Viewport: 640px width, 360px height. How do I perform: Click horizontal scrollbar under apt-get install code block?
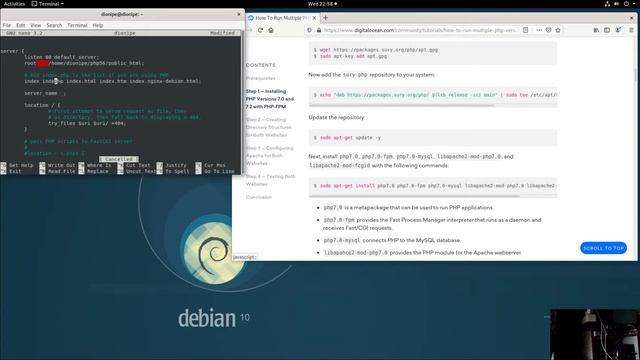pyautogui.click(x=414, y=196)
